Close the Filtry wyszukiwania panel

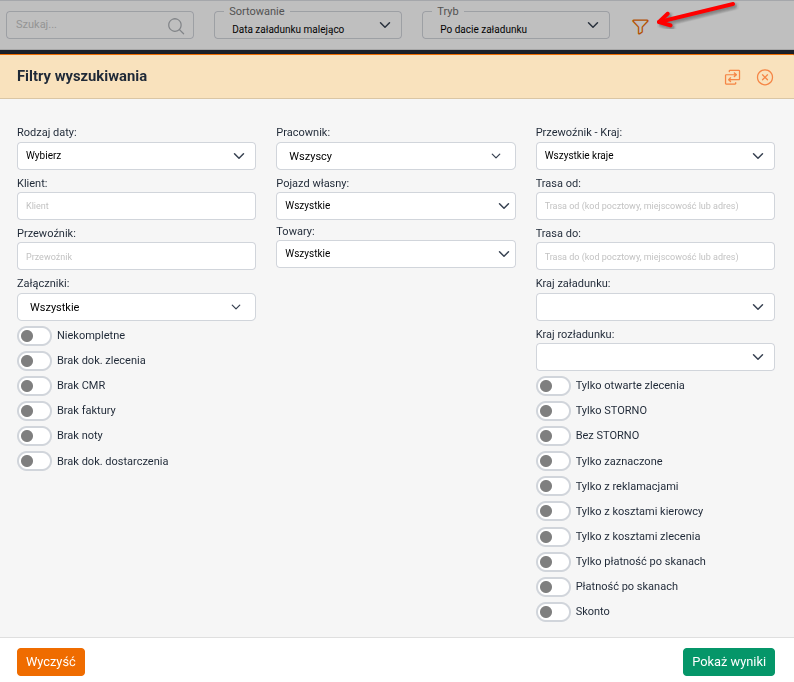click(765, 77)
